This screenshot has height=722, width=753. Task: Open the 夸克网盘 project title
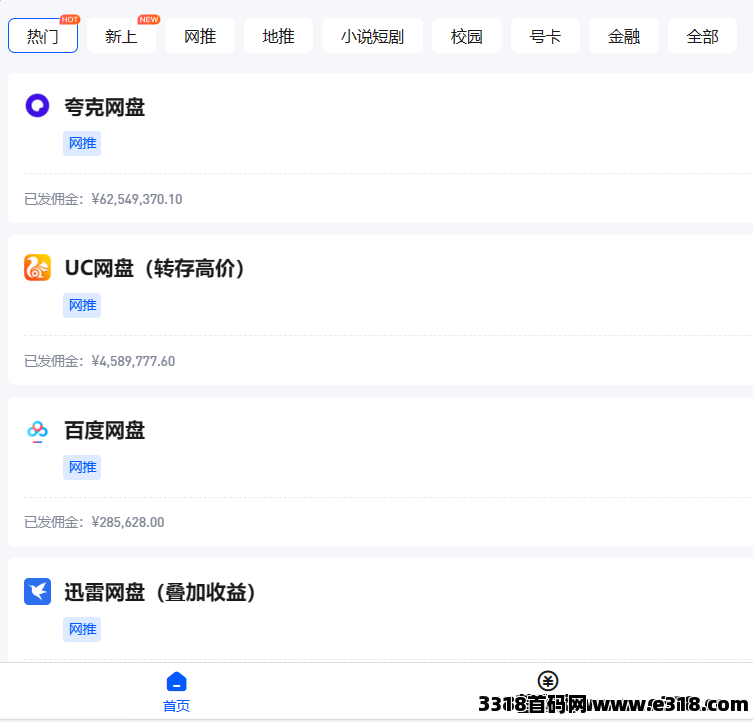[105, 107]
